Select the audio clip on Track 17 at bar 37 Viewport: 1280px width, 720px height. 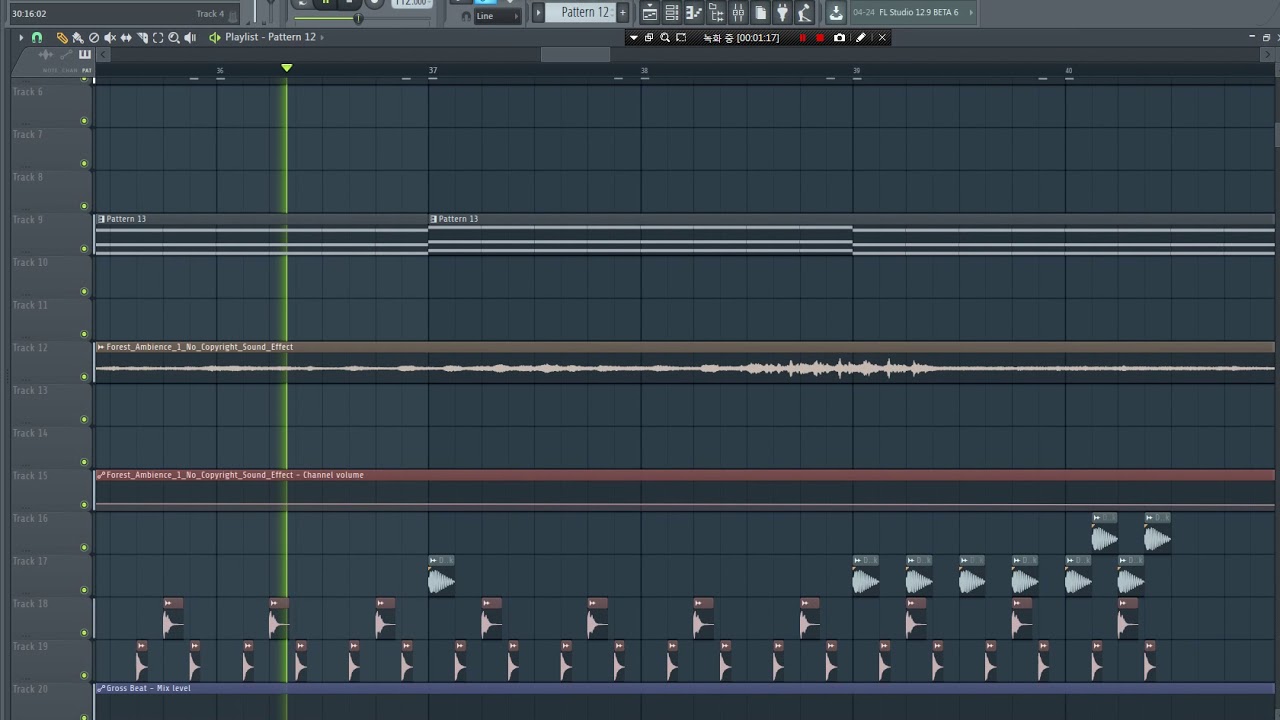tap(441, 576)
